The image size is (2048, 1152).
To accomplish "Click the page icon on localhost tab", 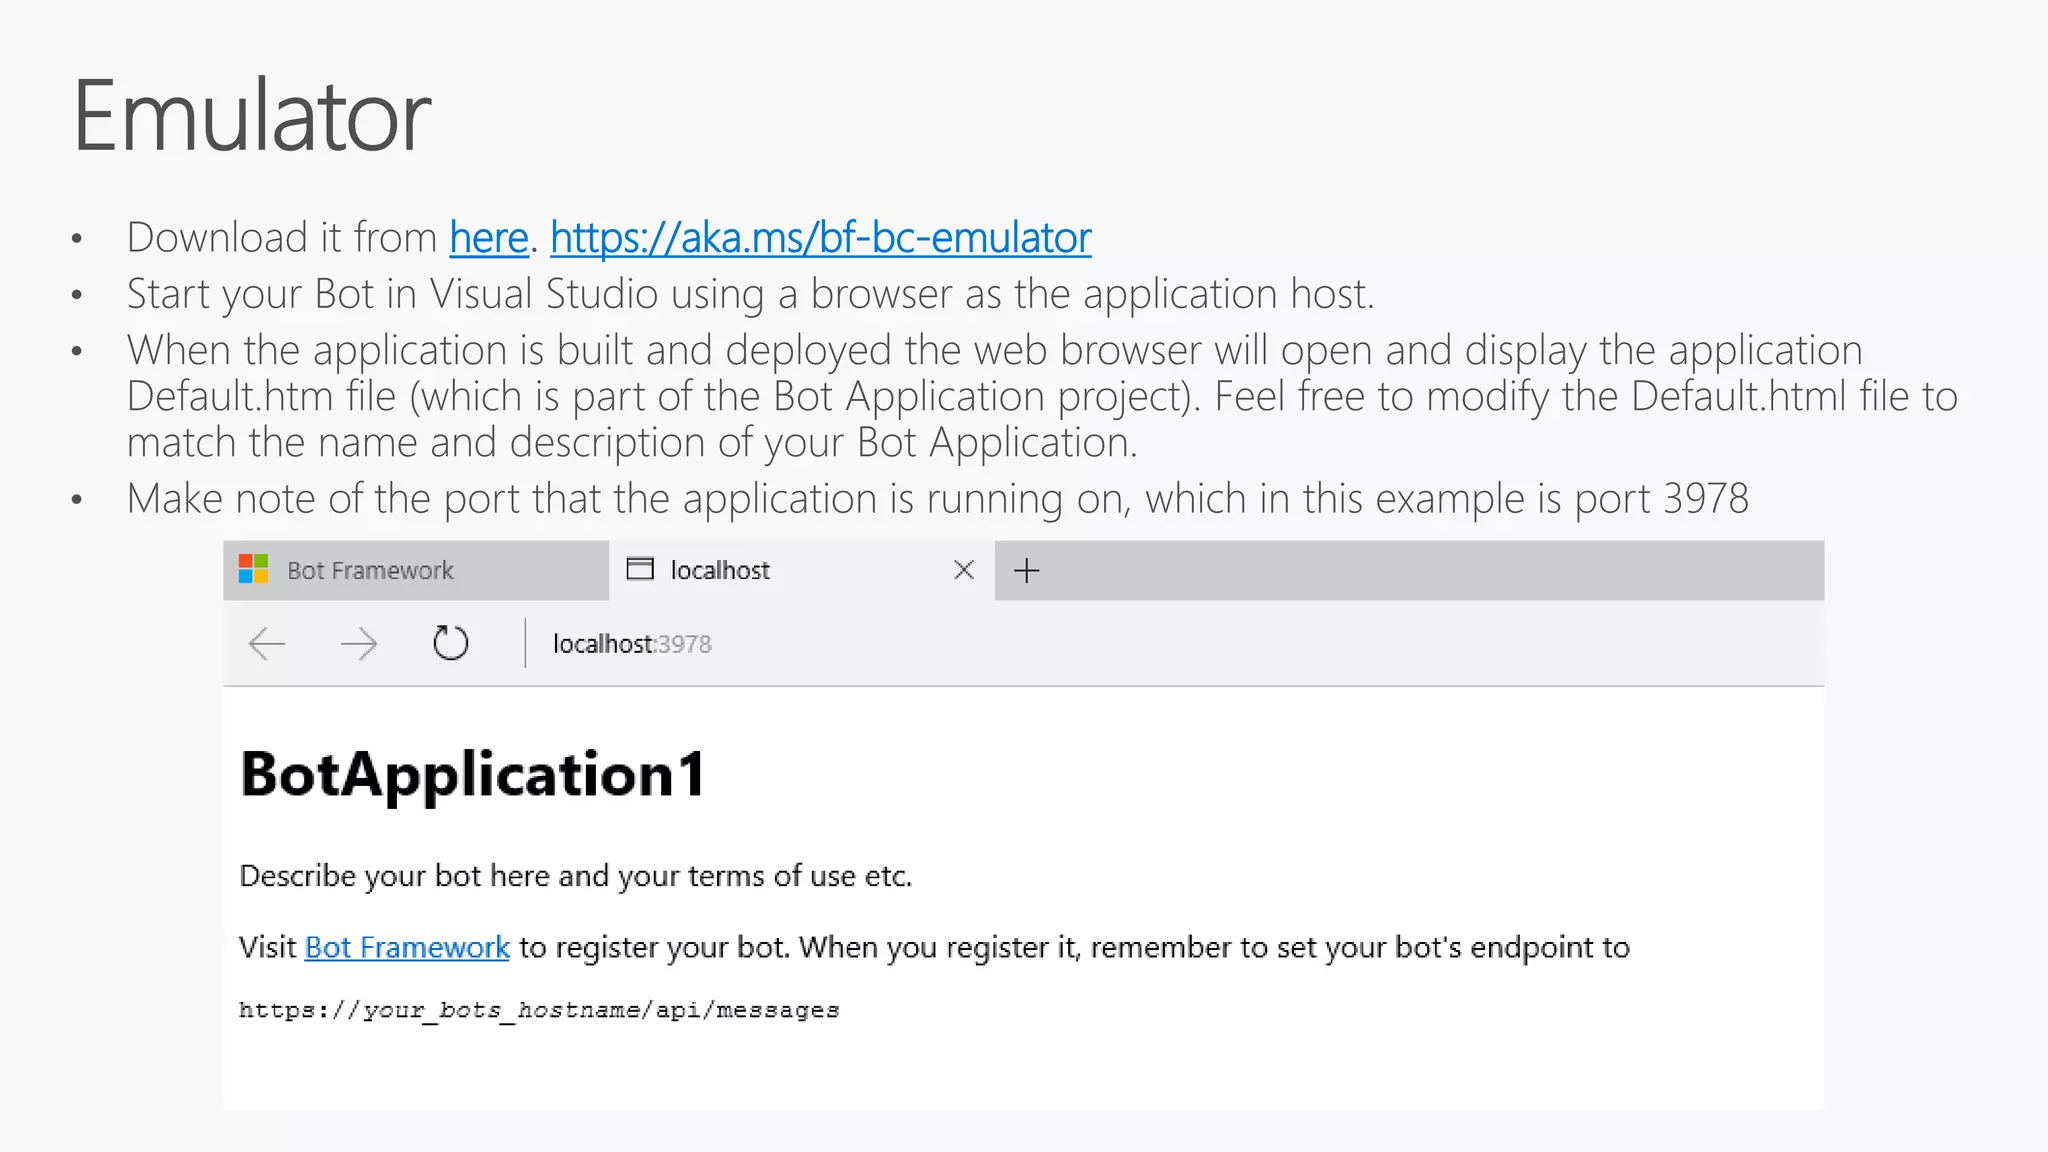I will coord(640,569).
